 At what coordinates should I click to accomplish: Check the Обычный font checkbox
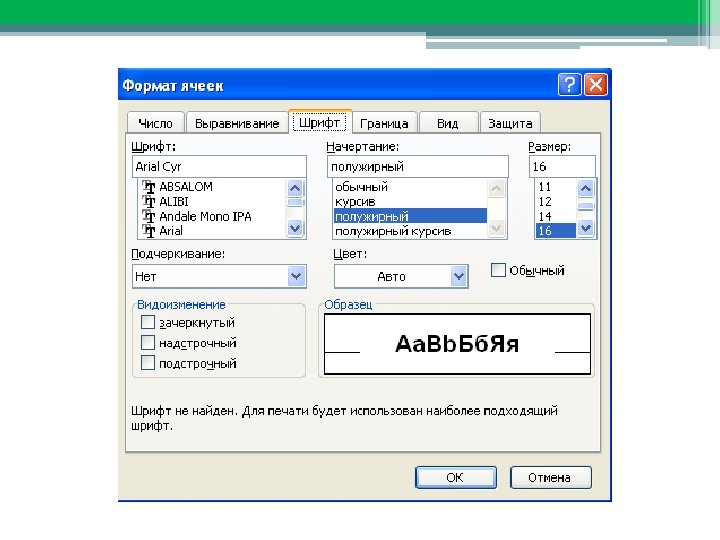498,270
